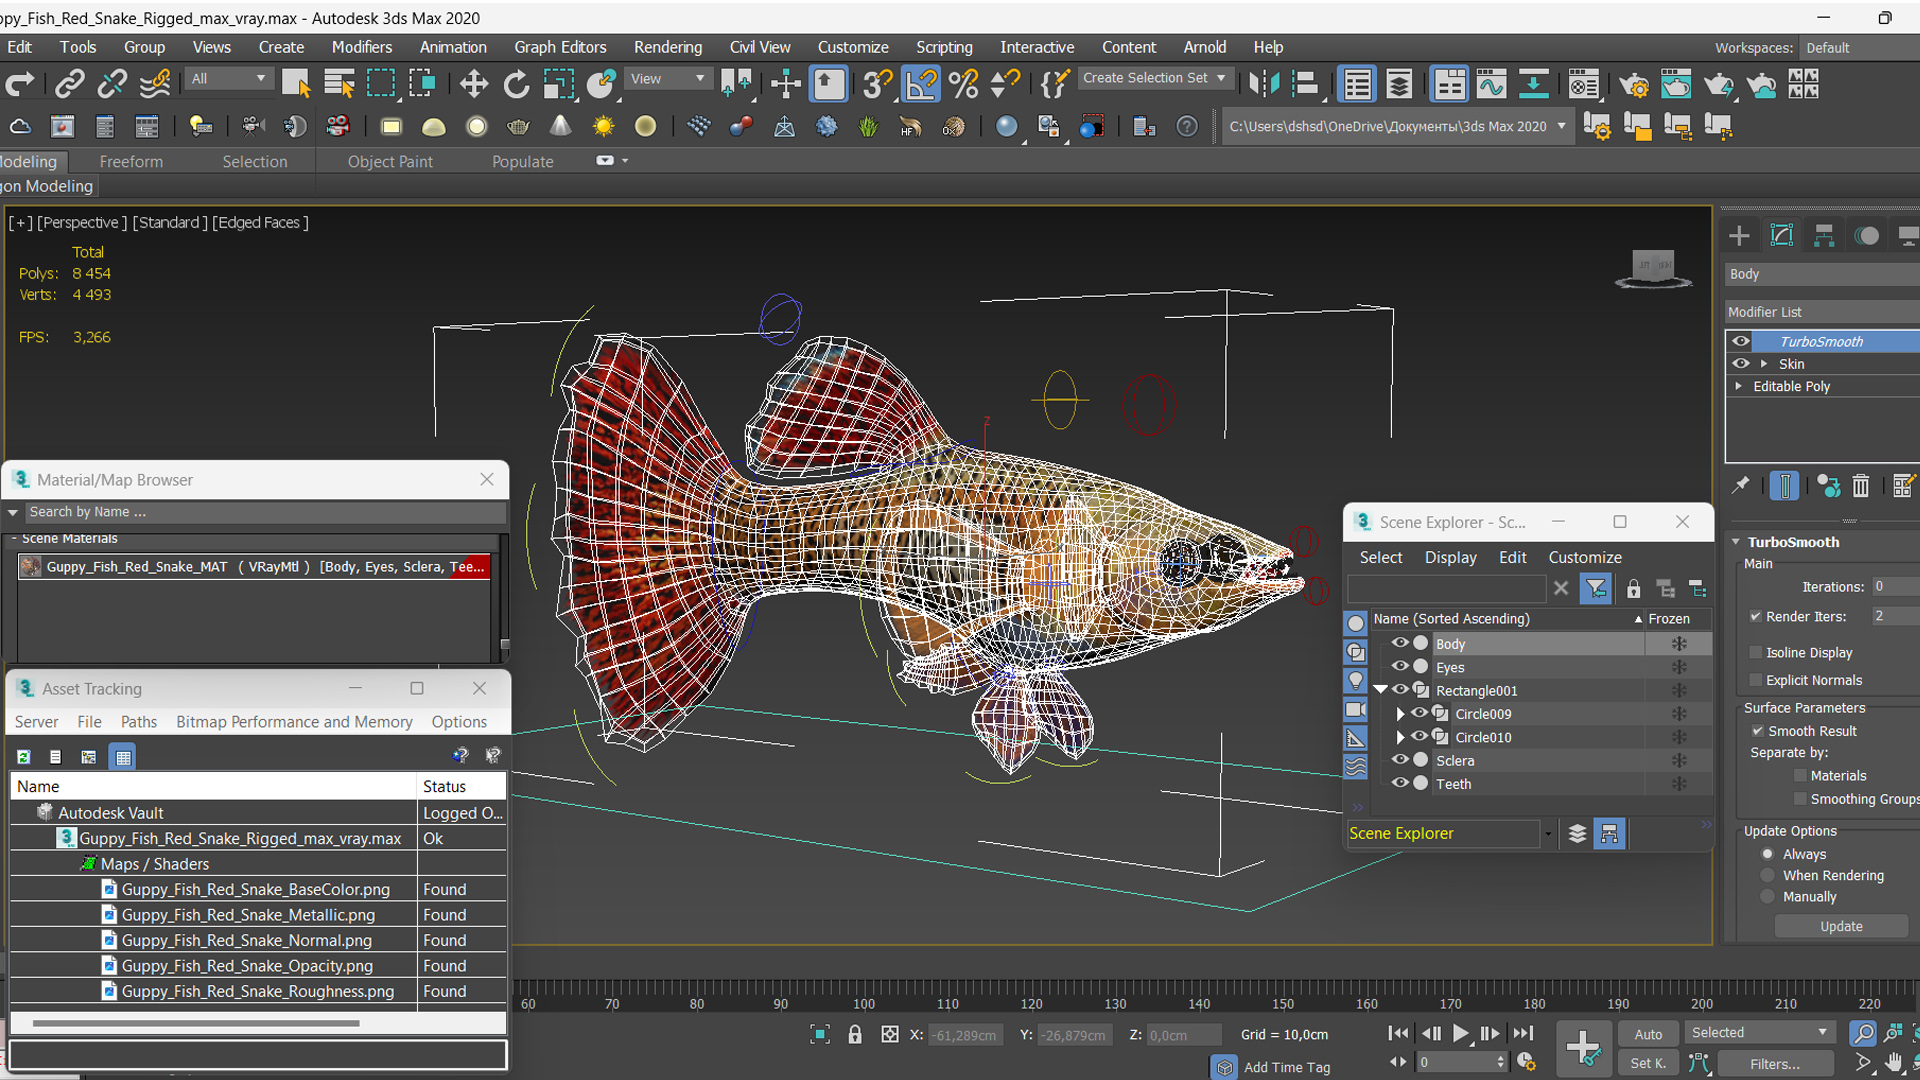Click the Search by Name field
This screenshot has width=1920, height=1080.
click(x=265, y=512)
